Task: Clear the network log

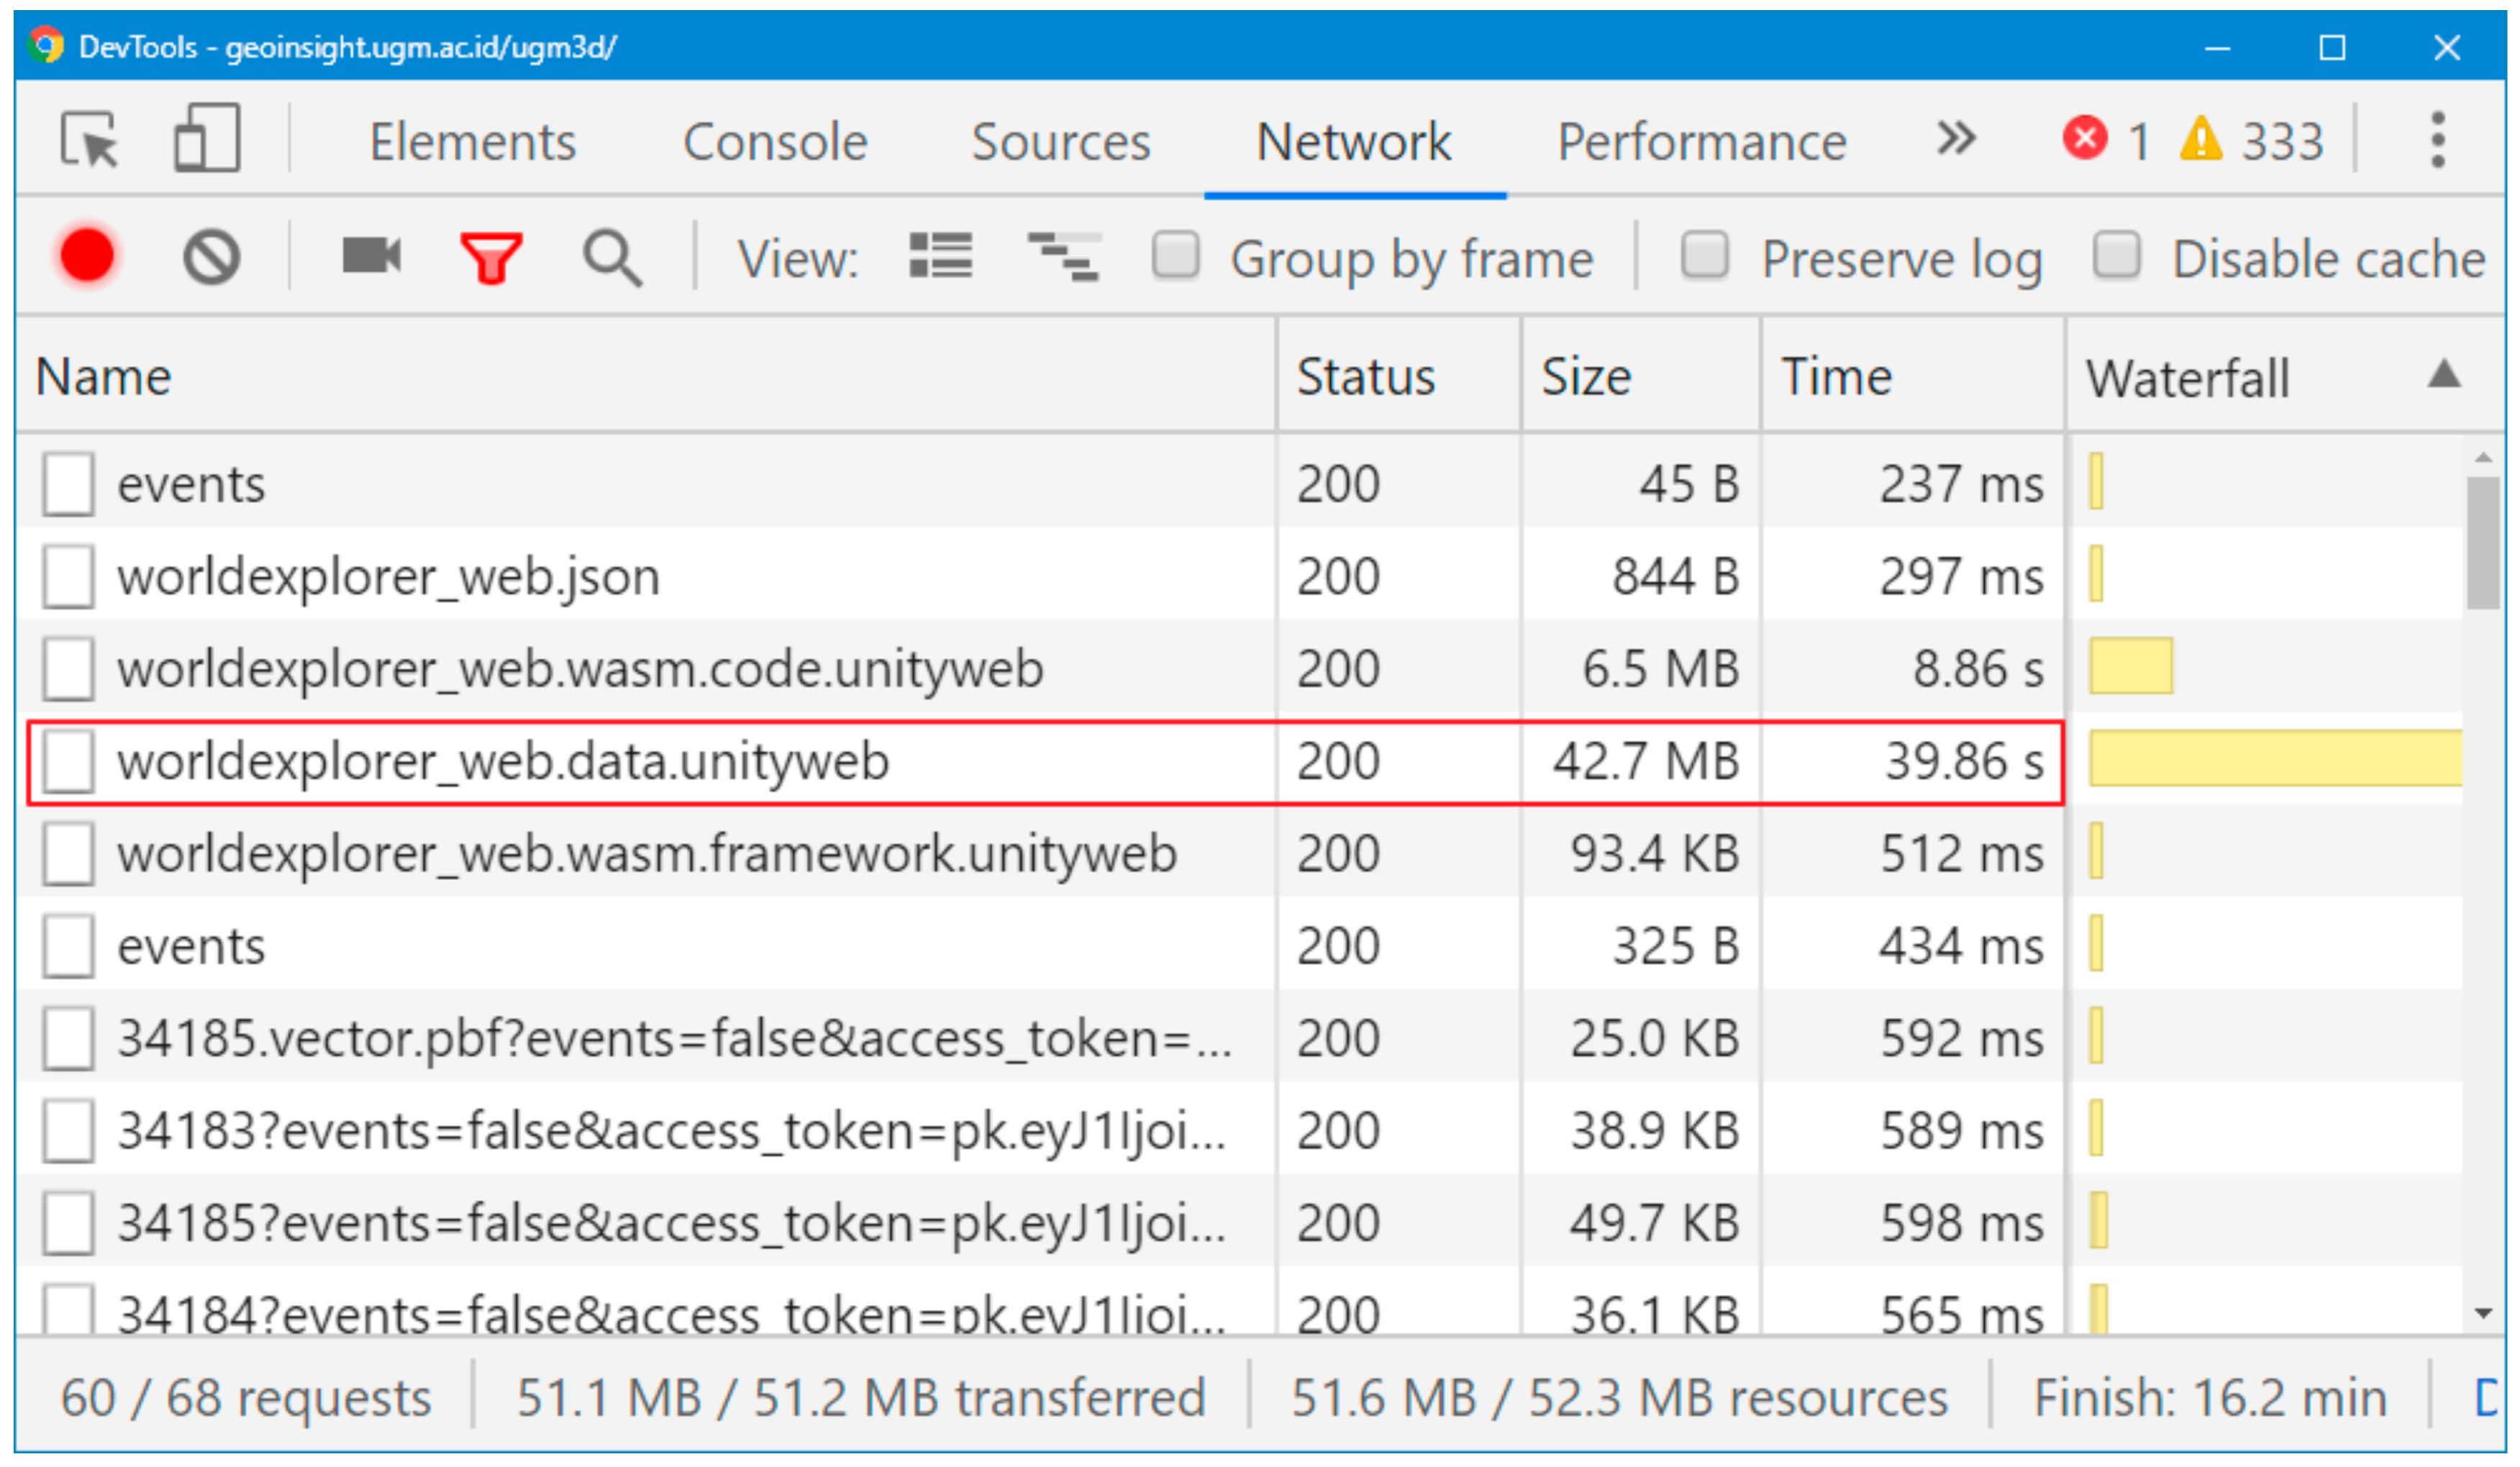Action: 211,257
